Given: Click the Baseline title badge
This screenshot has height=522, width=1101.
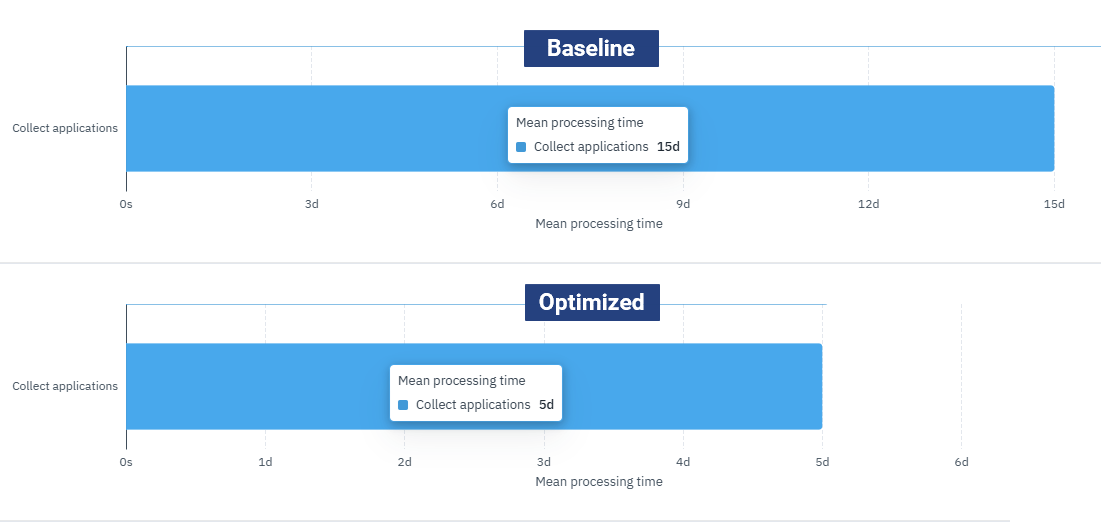Looking at the screenshot, I should (591, 48).
